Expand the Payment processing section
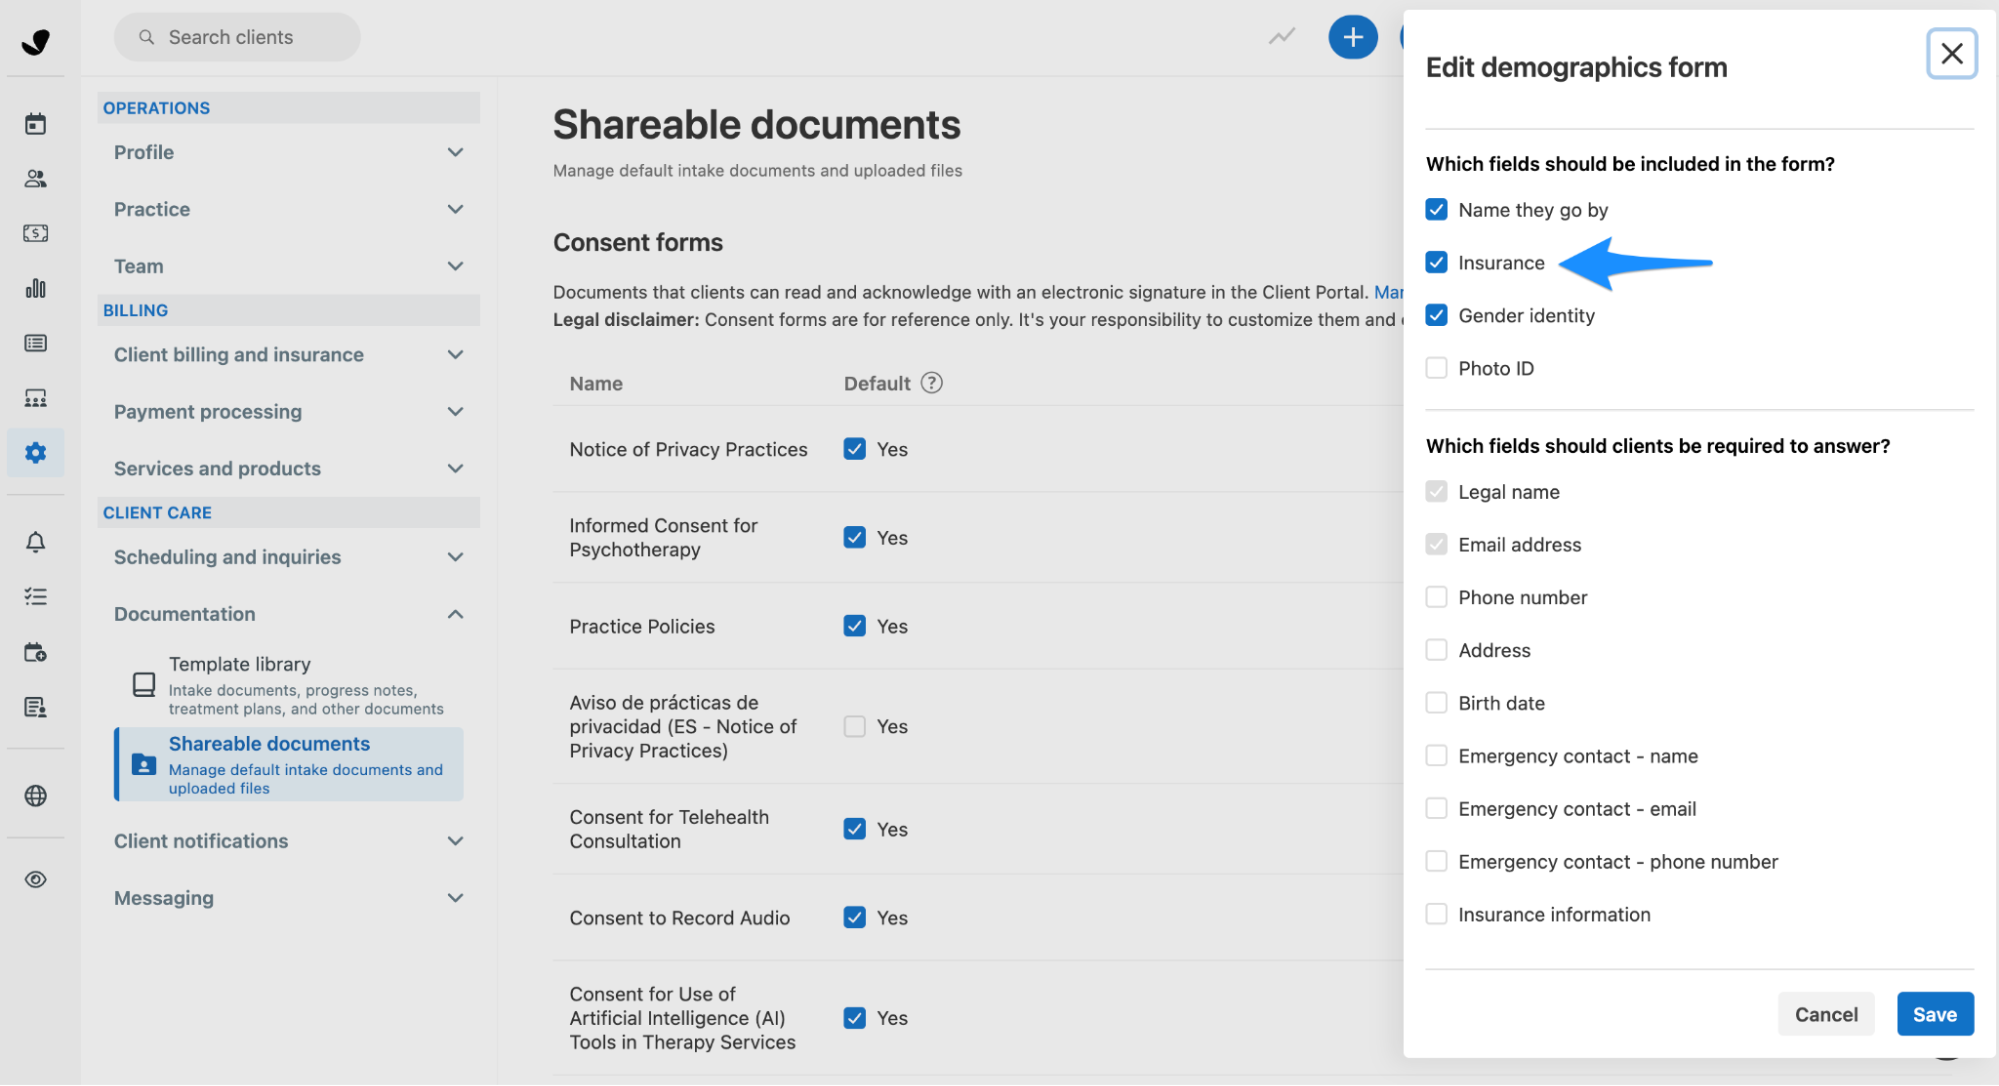This screenshot has height=1086, width=1999. click(x=288, y=412)
